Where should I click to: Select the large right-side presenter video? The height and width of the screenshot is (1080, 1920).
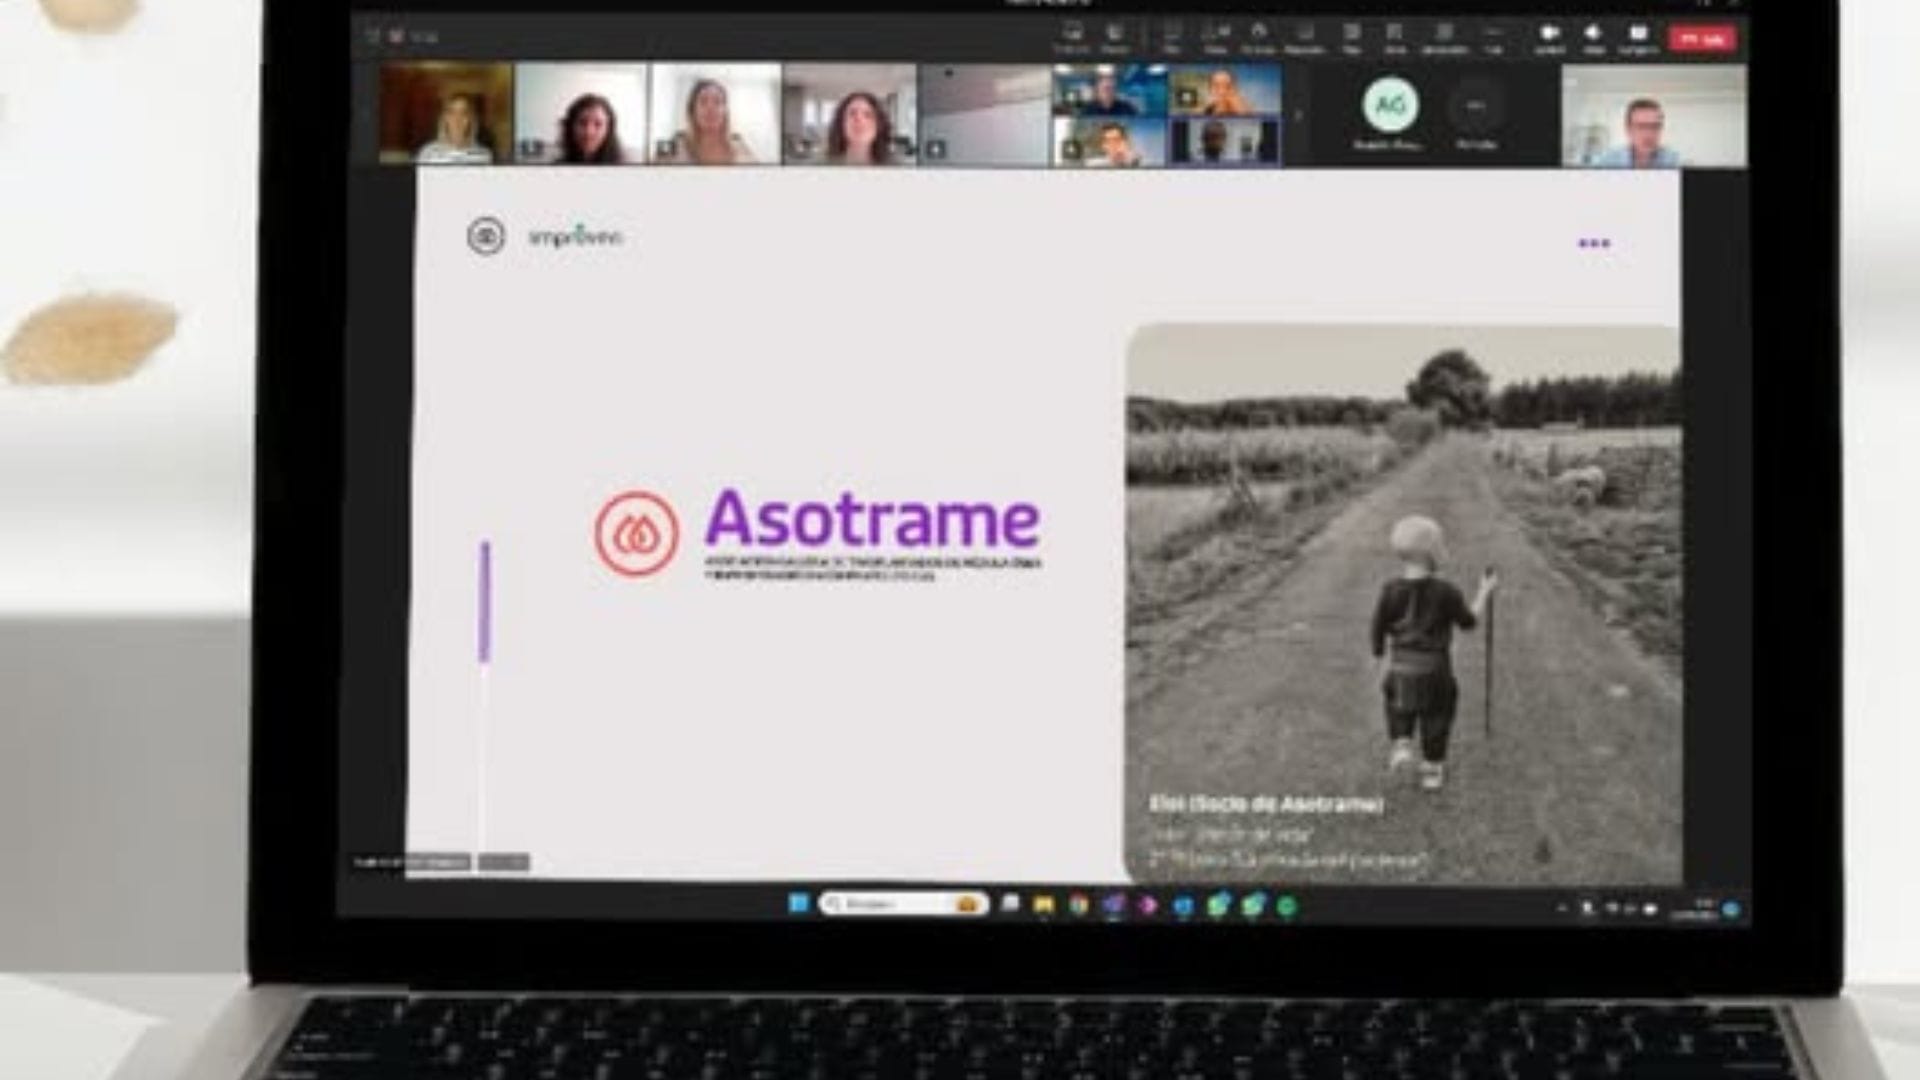(x=1654, y=116)
